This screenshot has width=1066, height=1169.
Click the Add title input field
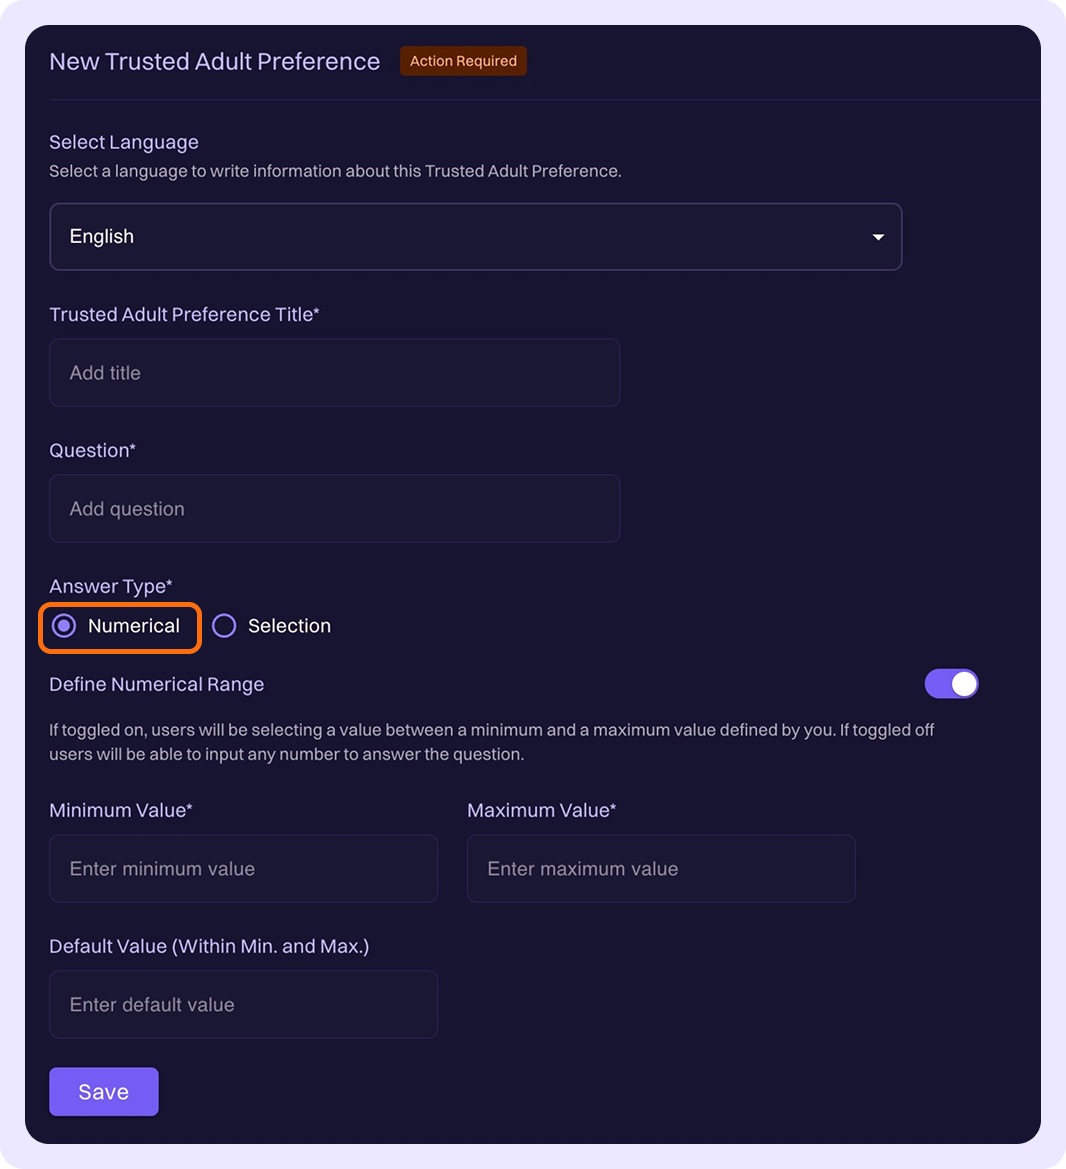tap(334, 373)
